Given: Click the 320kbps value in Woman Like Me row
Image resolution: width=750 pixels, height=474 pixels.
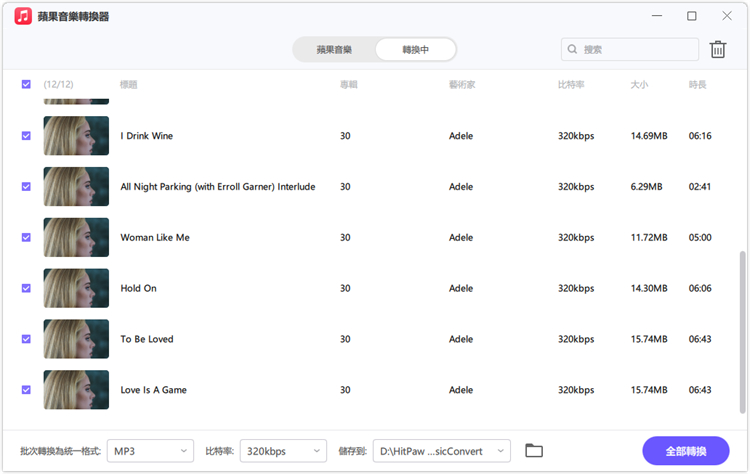Looking at the screenshot, I should [576, 237].
